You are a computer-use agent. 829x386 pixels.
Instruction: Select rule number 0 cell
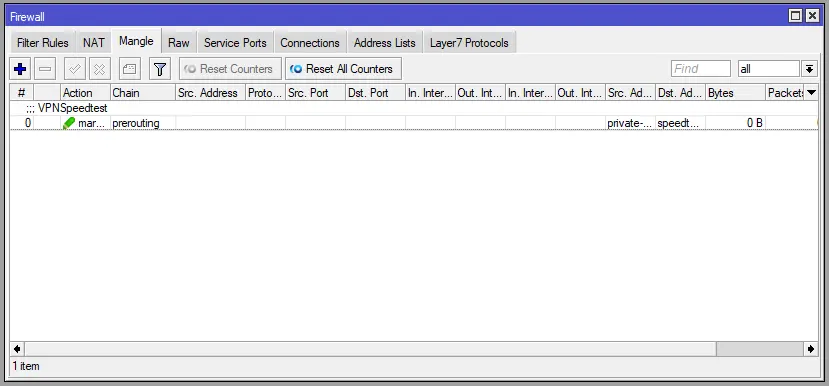(22, 123)
